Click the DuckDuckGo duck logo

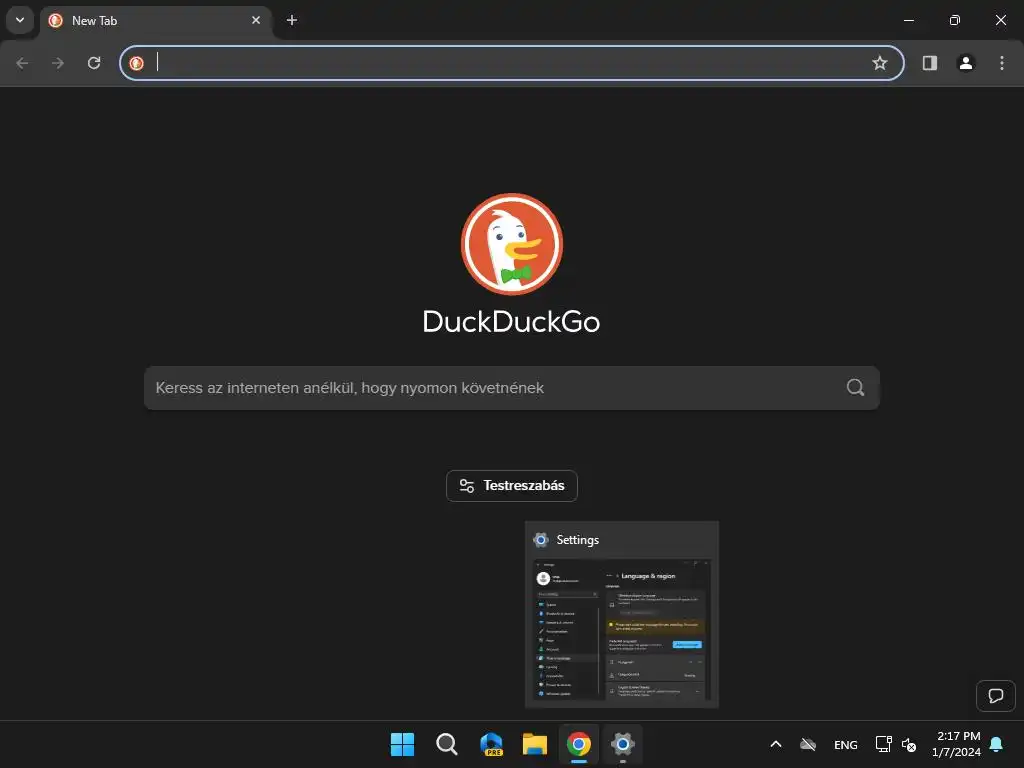[x=512, y=244]
